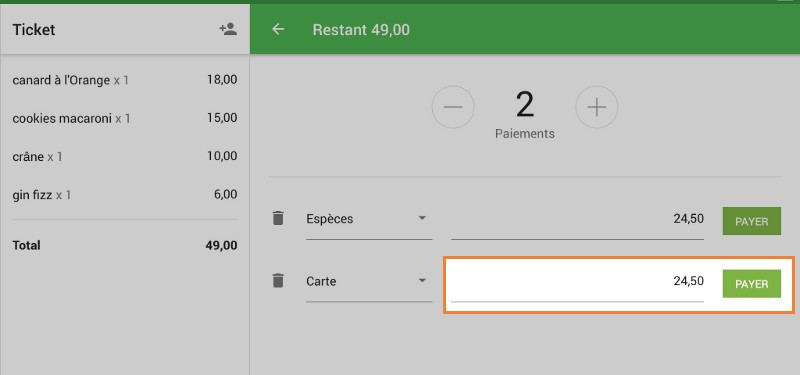800x375 pixels.
Task: Edit the Carte amount field 24,50
Action: point(578,283)
